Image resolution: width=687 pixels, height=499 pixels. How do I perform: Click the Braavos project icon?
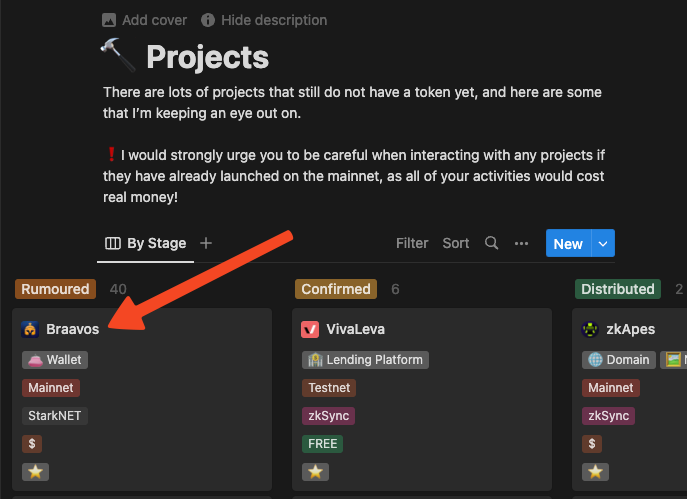(x=30, y=329)
